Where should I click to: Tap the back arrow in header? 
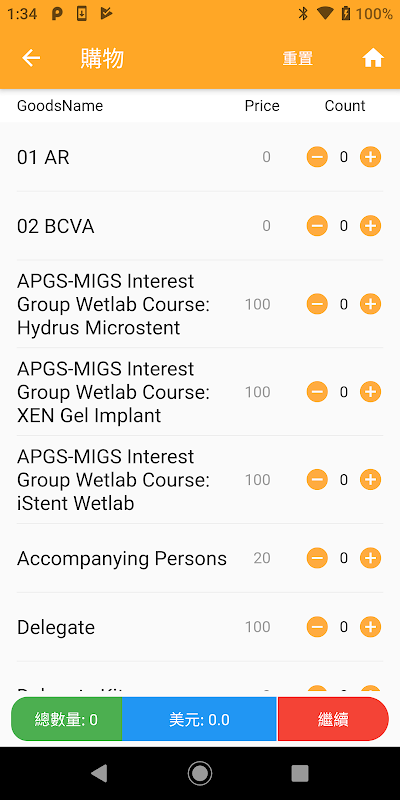(31, 59)
